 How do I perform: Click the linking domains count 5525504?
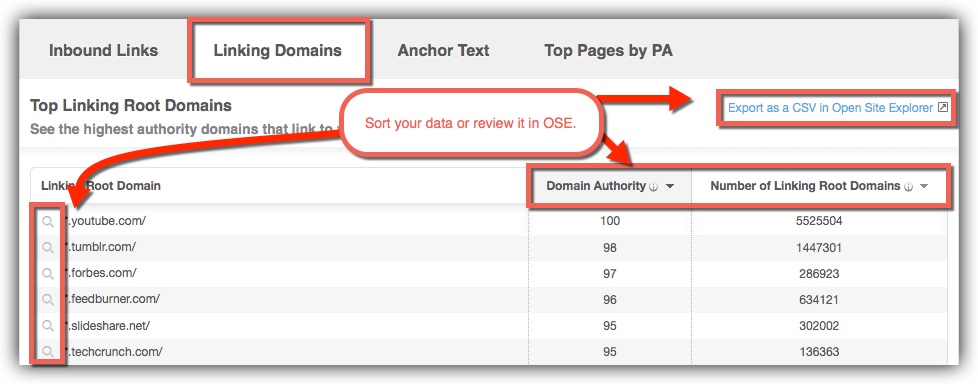819,221
